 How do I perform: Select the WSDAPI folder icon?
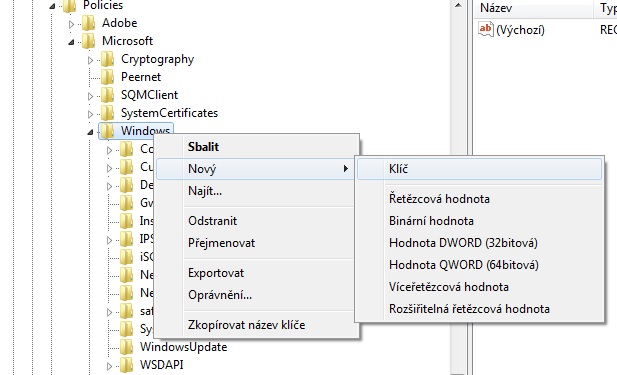coord(126,365)
